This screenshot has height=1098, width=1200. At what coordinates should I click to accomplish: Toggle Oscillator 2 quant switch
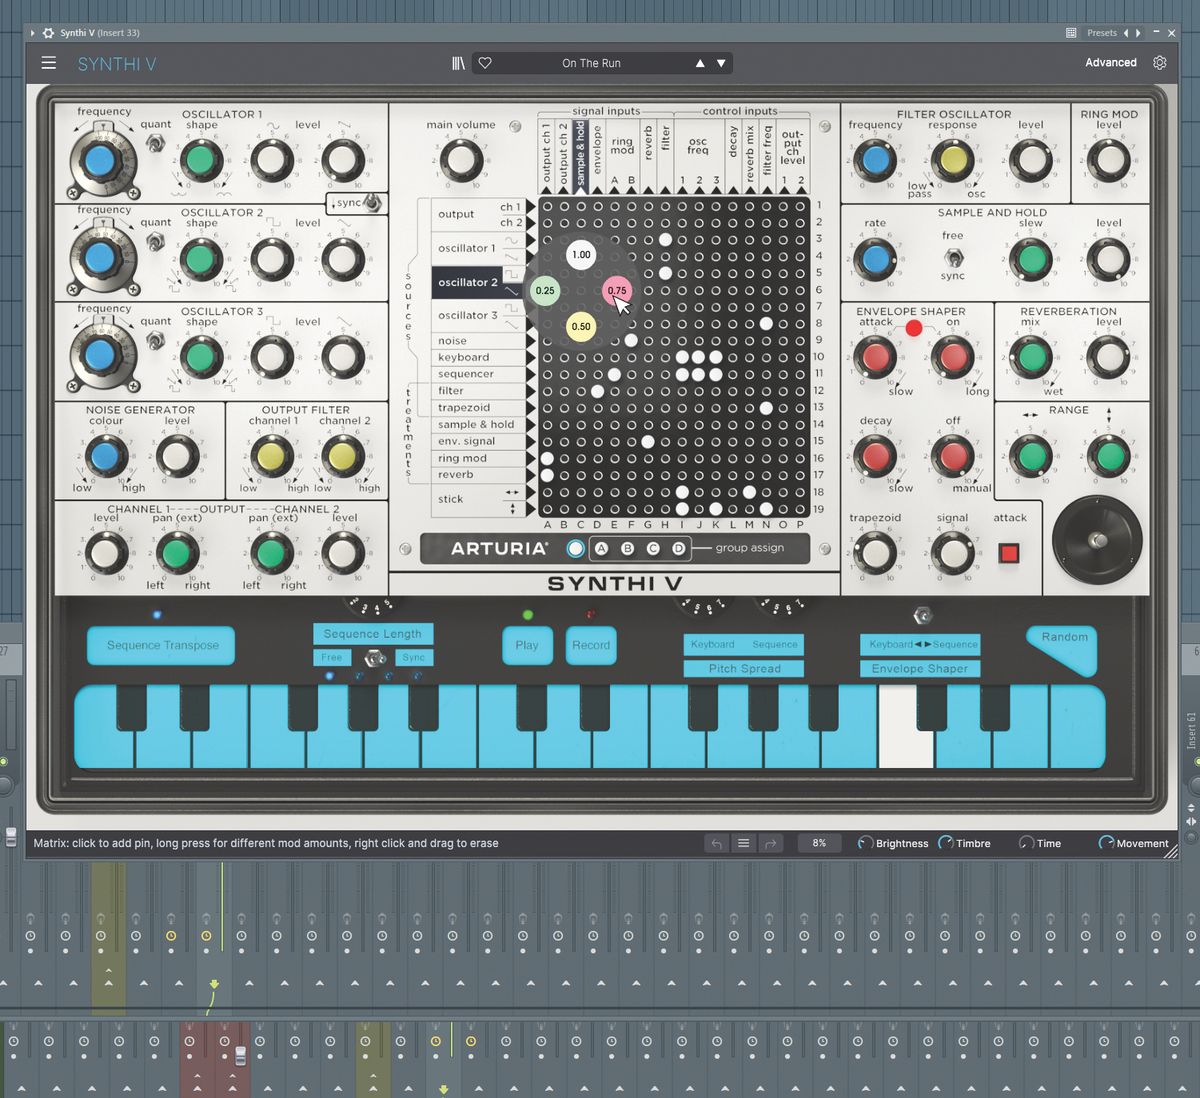coord(155,242)
